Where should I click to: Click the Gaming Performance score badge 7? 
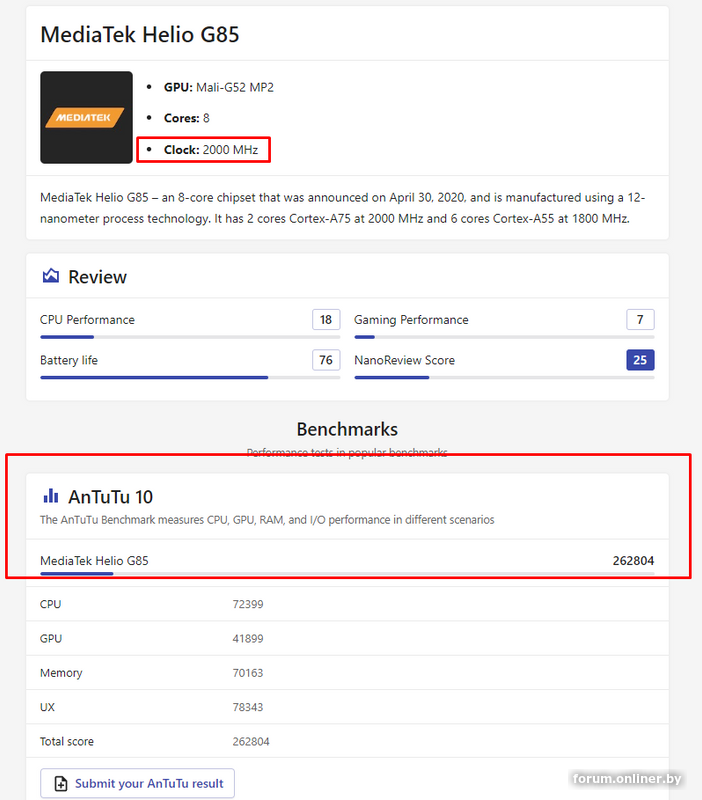pyautogui.click(x=640, y=320)
